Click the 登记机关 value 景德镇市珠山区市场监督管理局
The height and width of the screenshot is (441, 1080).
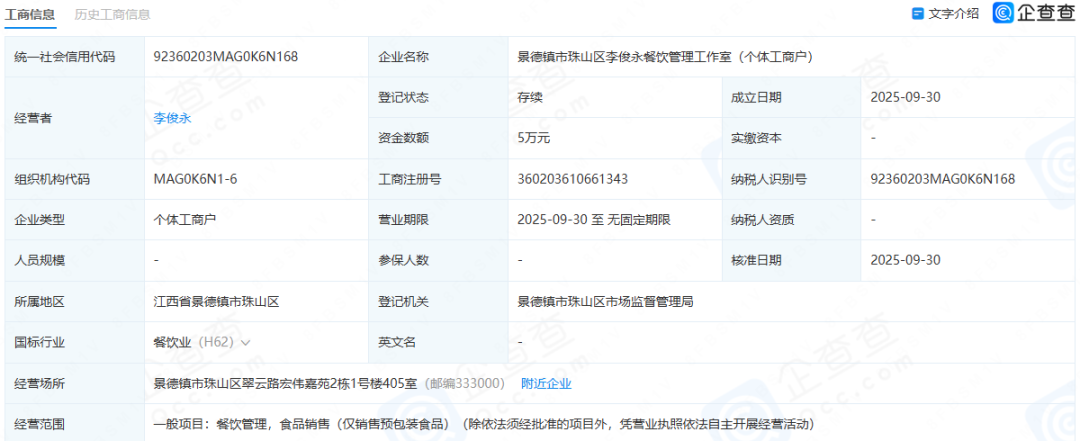click(605, 301)
